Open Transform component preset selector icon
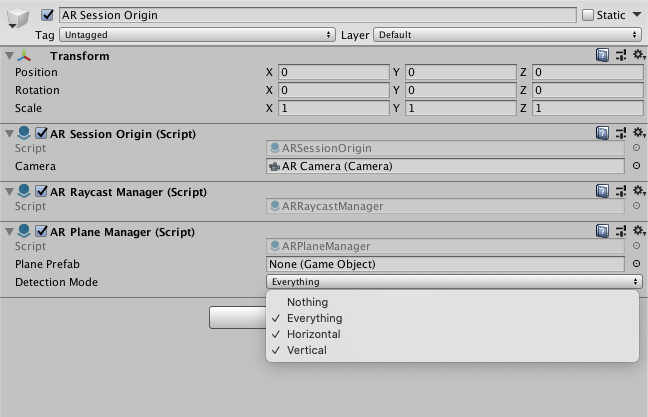 click(621, 55)
